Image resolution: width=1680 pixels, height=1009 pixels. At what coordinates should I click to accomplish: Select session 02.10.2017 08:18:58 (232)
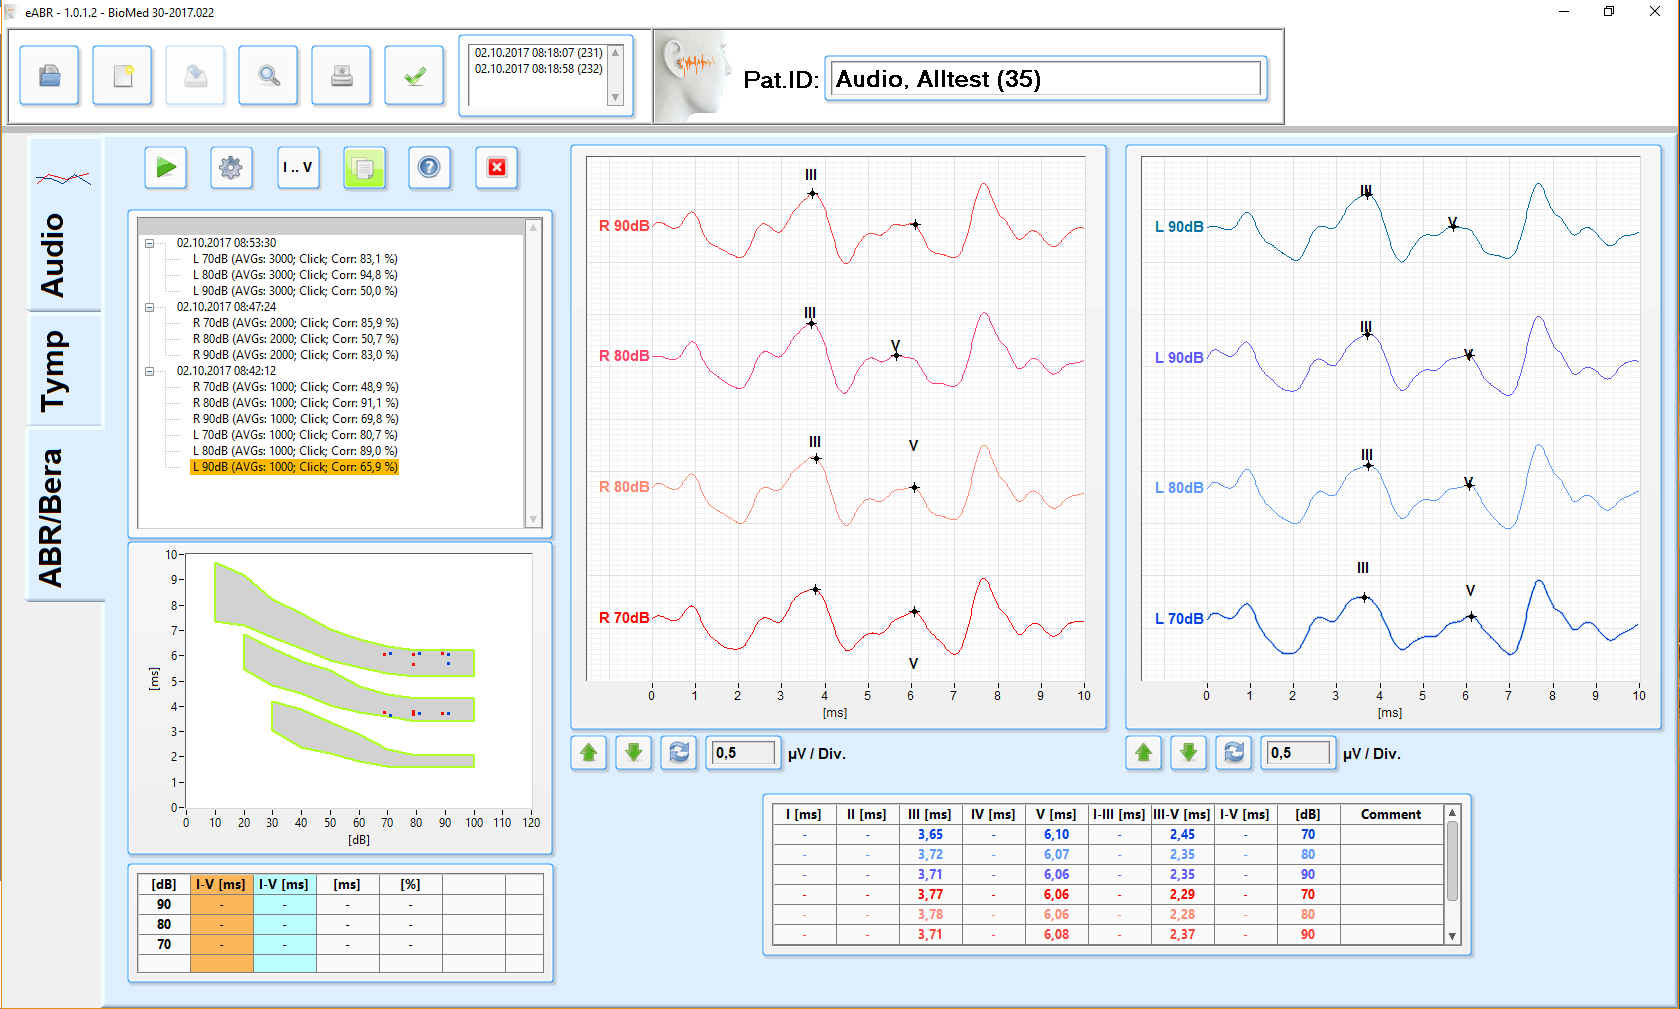[x=538, y=69]
